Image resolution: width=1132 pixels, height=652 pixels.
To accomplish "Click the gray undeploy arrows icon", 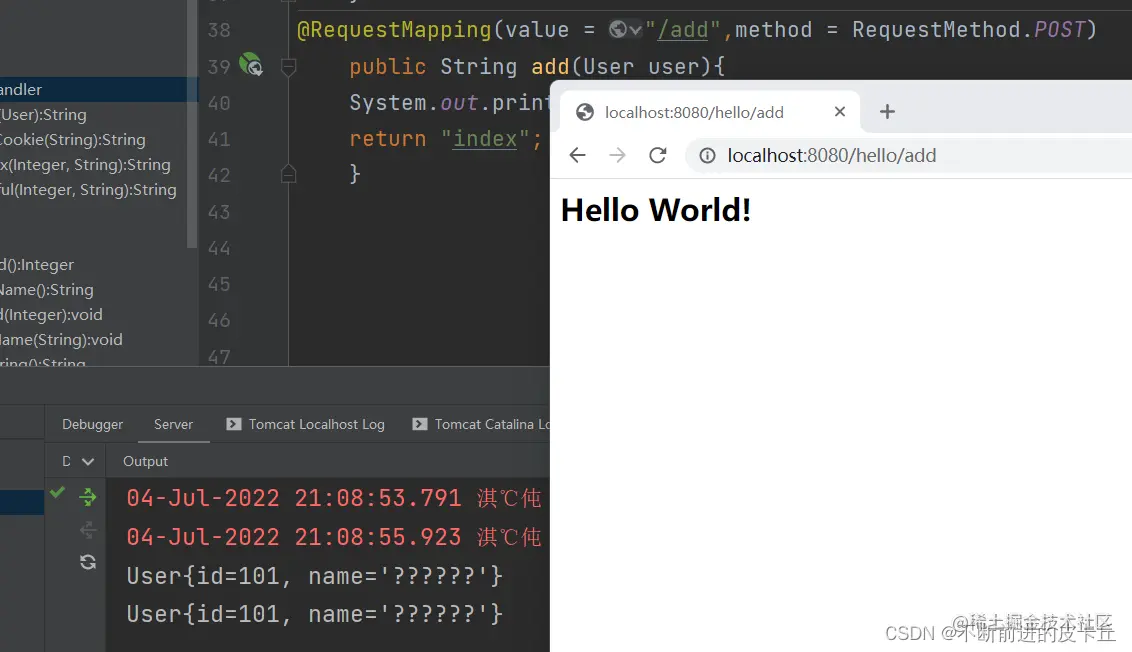I will click(x=88, y=531).
